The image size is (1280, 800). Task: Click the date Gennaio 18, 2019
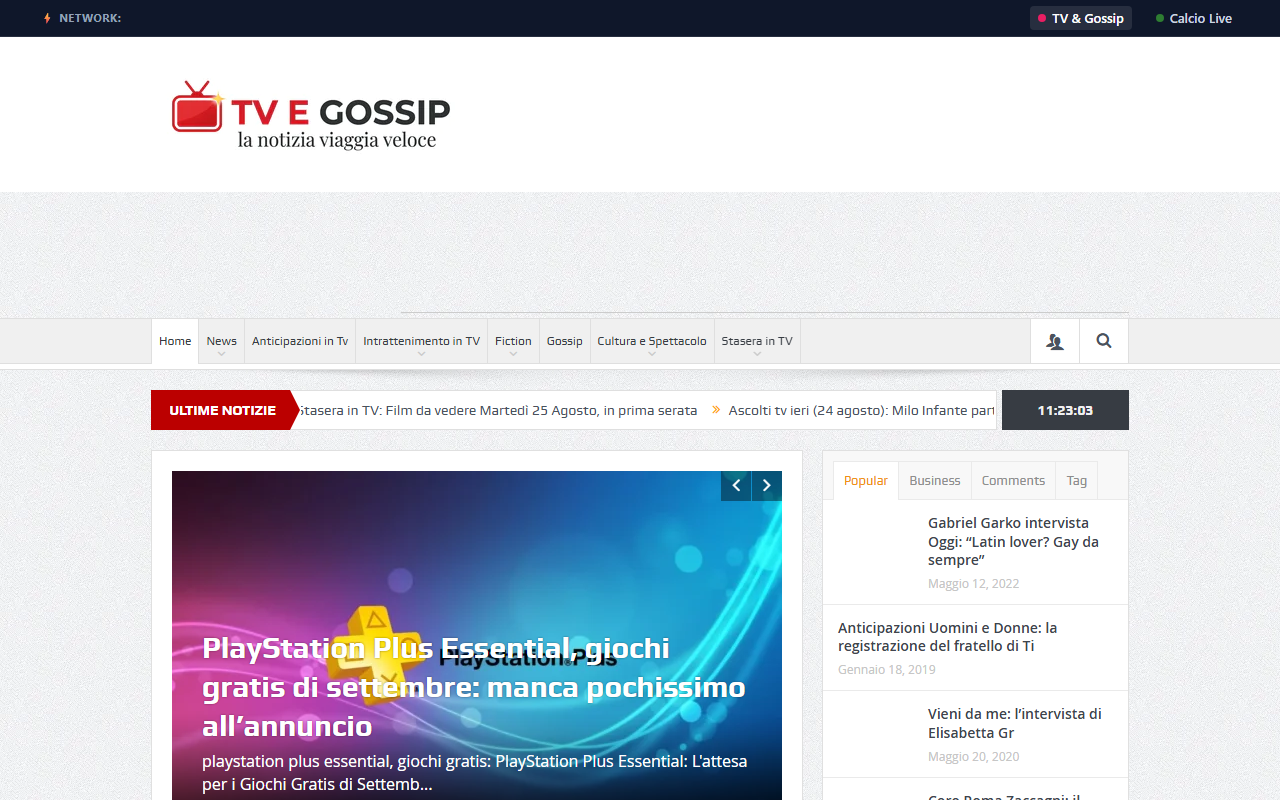click(x=887, y=669)
